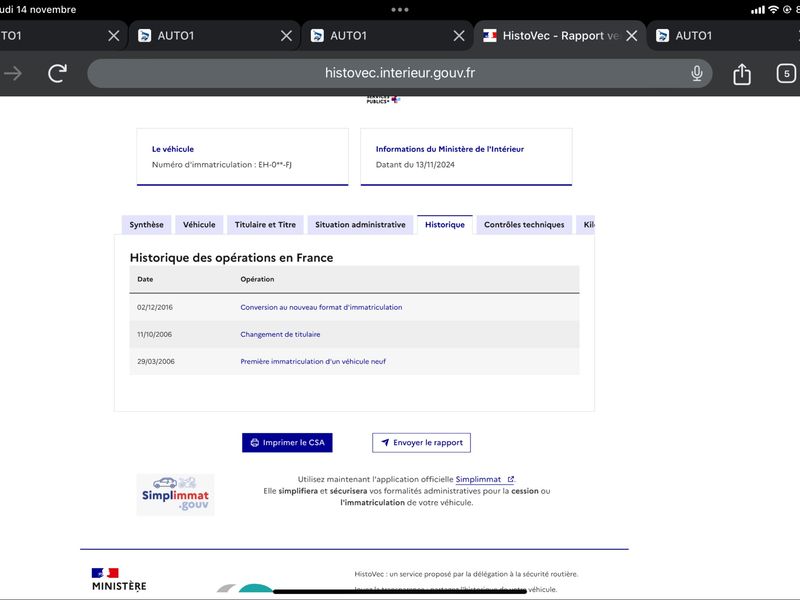Tap the forward navigation arrow
This screenshot has height=600, width=800.
13,73
